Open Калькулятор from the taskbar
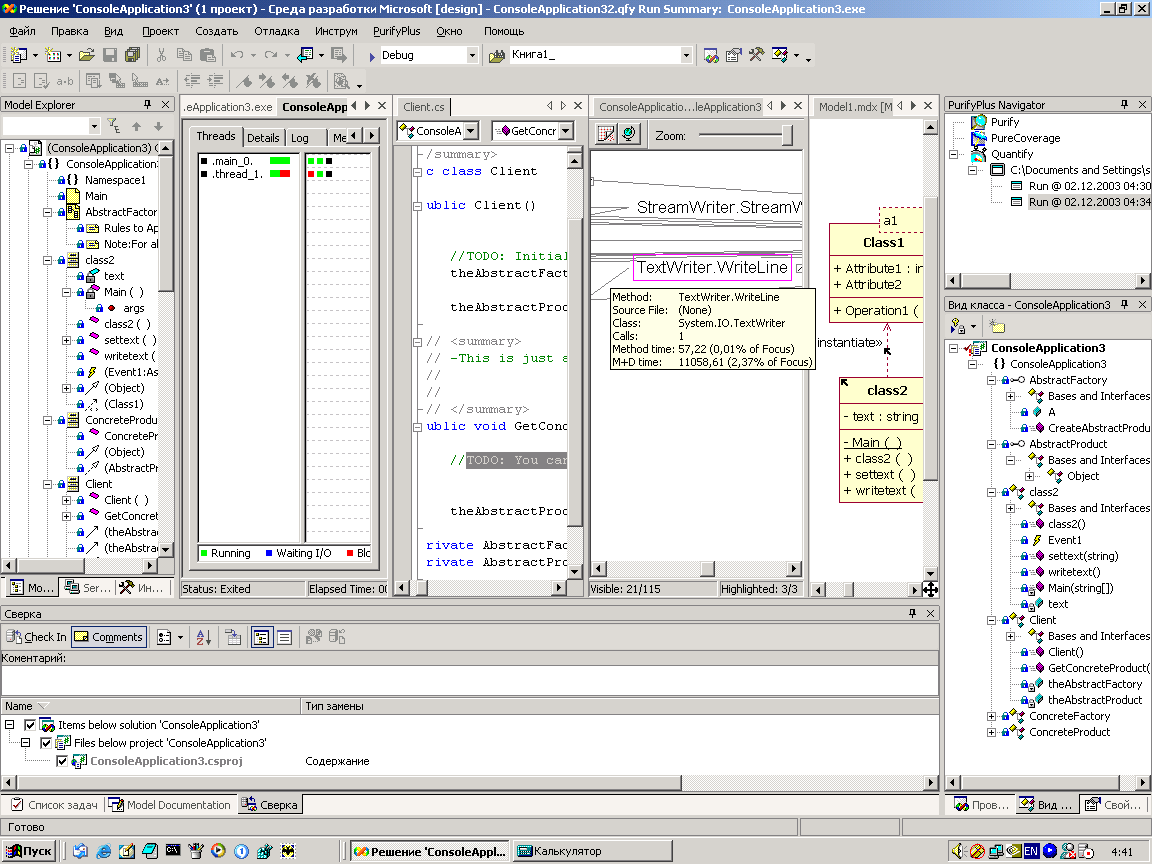Image resolution: width=1152 pixels, height=864 pixels. [592, 852]
